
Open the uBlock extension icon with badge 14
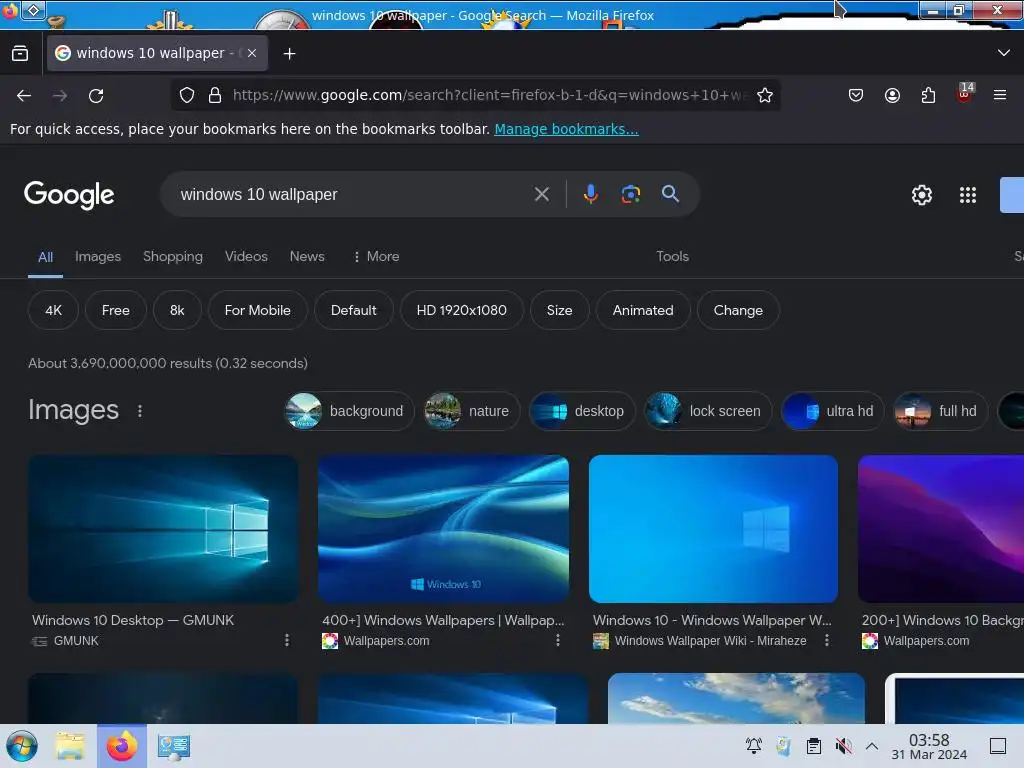click(965, 93)
